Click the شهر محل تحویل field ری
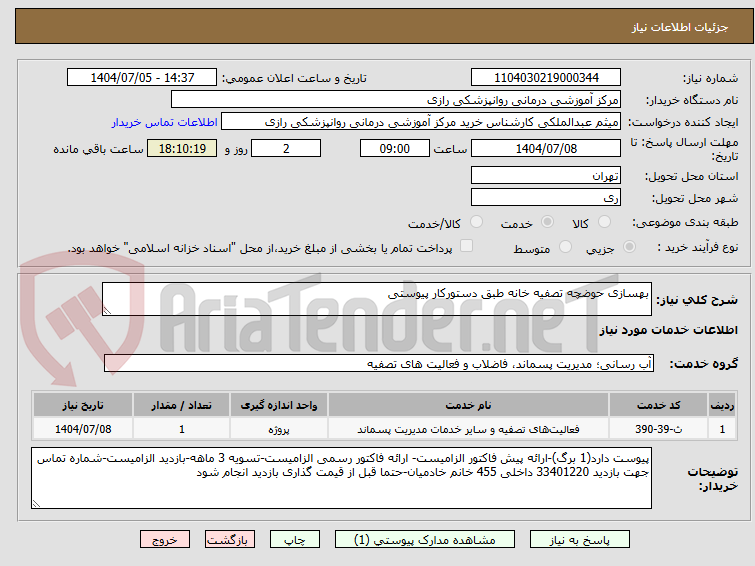 pos(546,197)
